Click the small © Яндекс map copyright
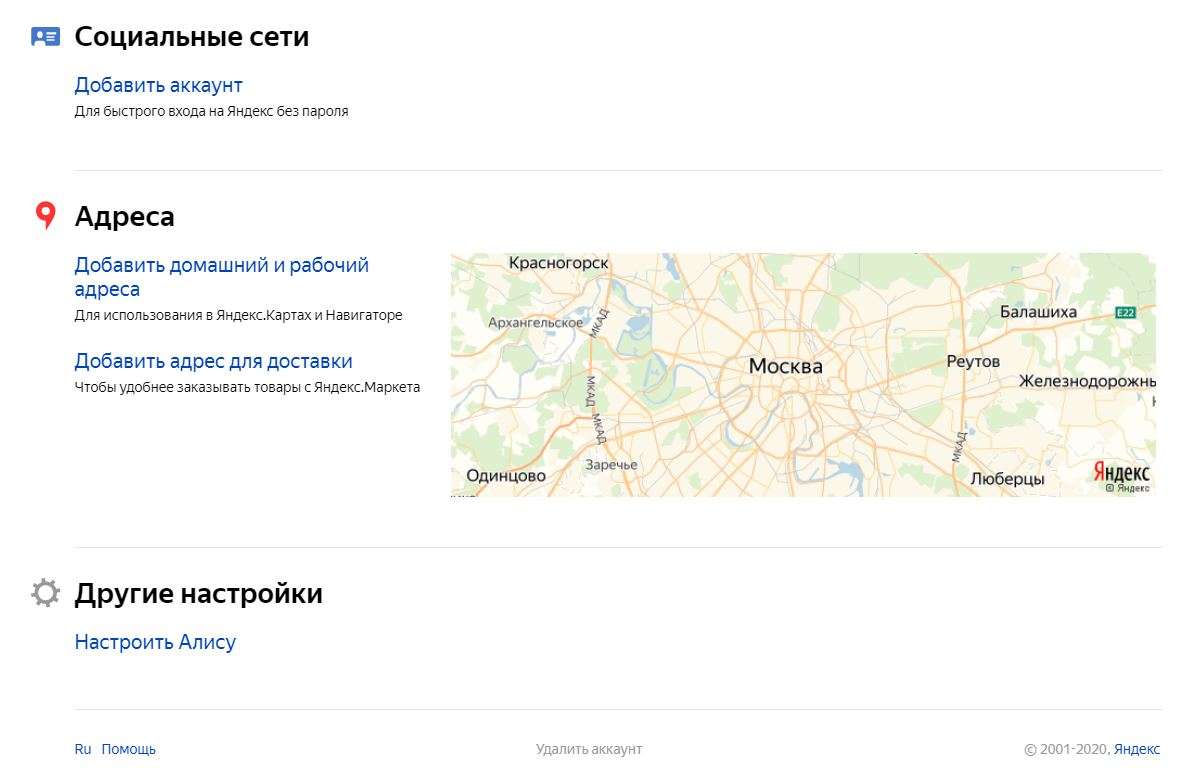This screenshot has height=782, width=1195. tap(1127, 488)
